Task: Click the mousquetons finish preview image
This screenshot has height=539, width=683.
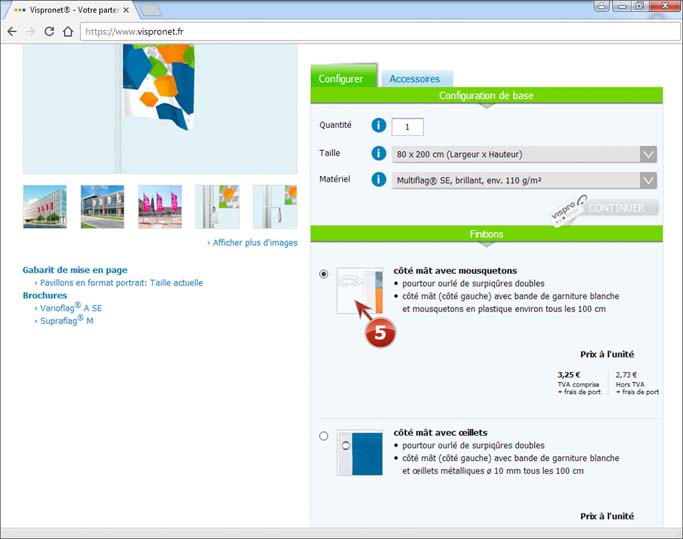Action: click(x=360, y=291)
